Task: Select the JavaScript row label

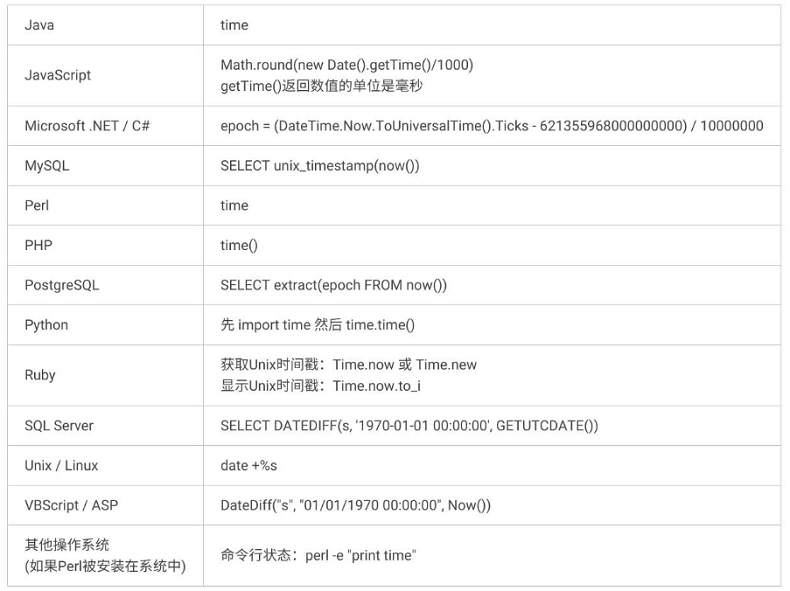Action: [x=57, y=75]
